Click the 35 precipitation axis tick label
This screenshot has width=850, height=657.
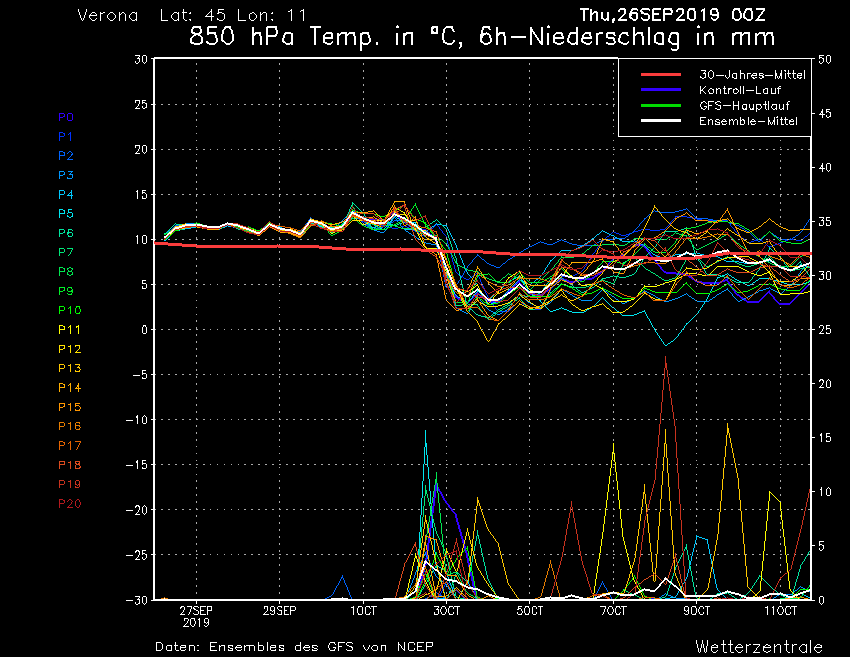pyautogui.click(x=825, y=222)
